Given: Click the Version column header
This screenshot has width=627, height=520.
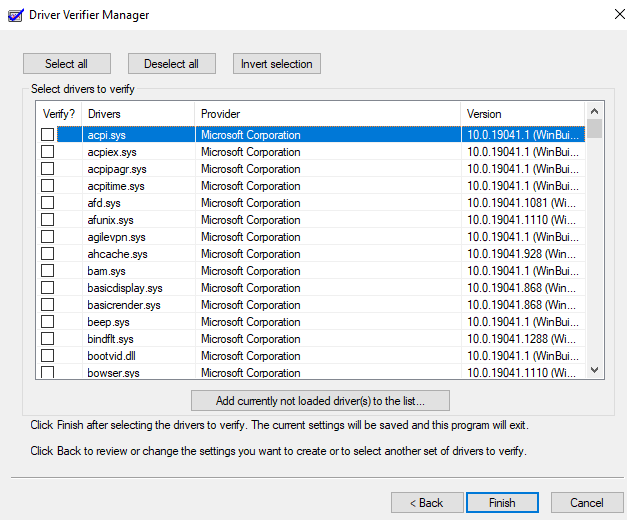Looking at the screenshot, I should click(x=522, y=114).
